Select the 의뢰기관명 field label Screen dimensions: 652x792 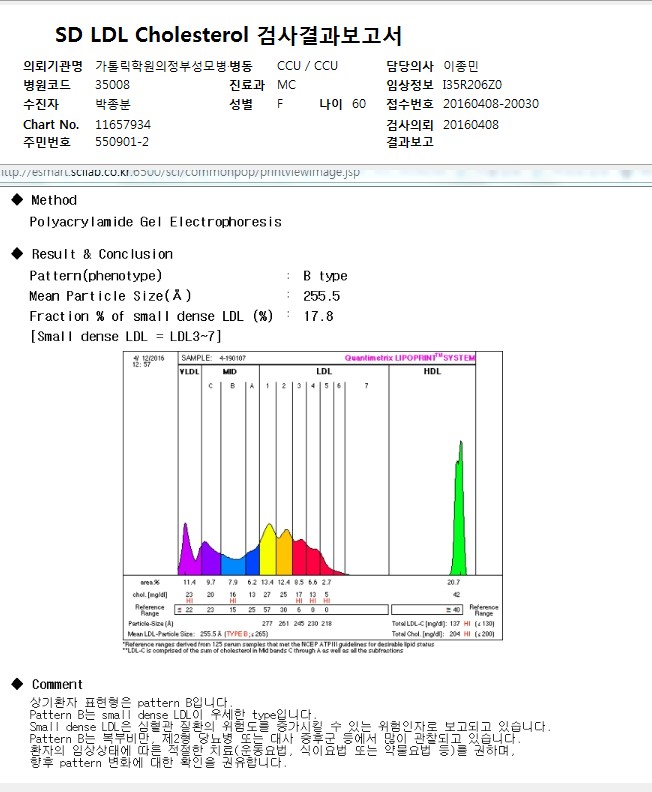point(53,66)
